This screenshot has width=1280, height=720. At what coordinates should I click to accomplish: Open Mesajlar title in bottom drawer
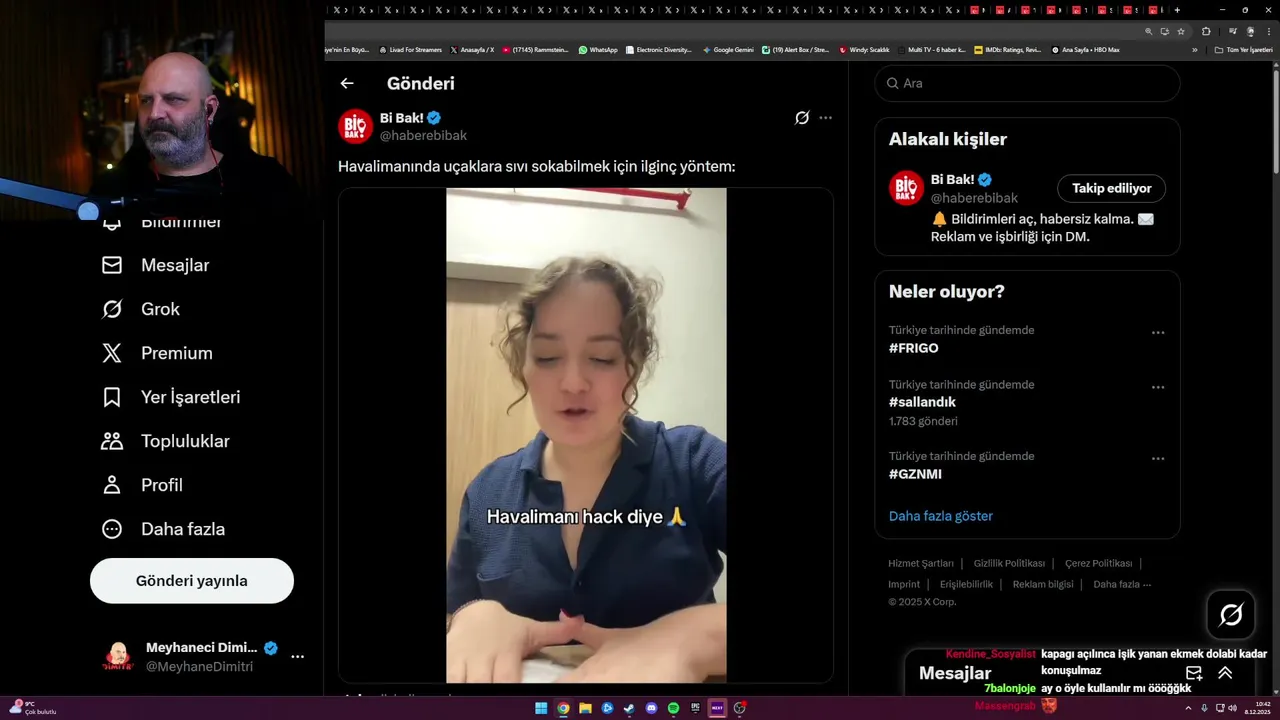click(x=955, y=673)
